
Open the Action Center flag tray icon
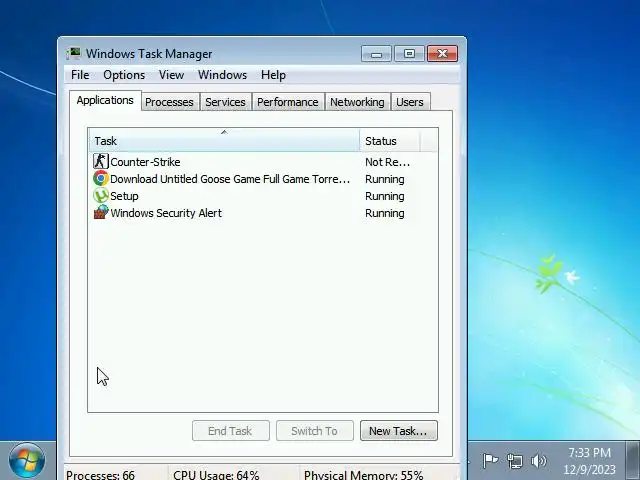click(x=490, y=461)
